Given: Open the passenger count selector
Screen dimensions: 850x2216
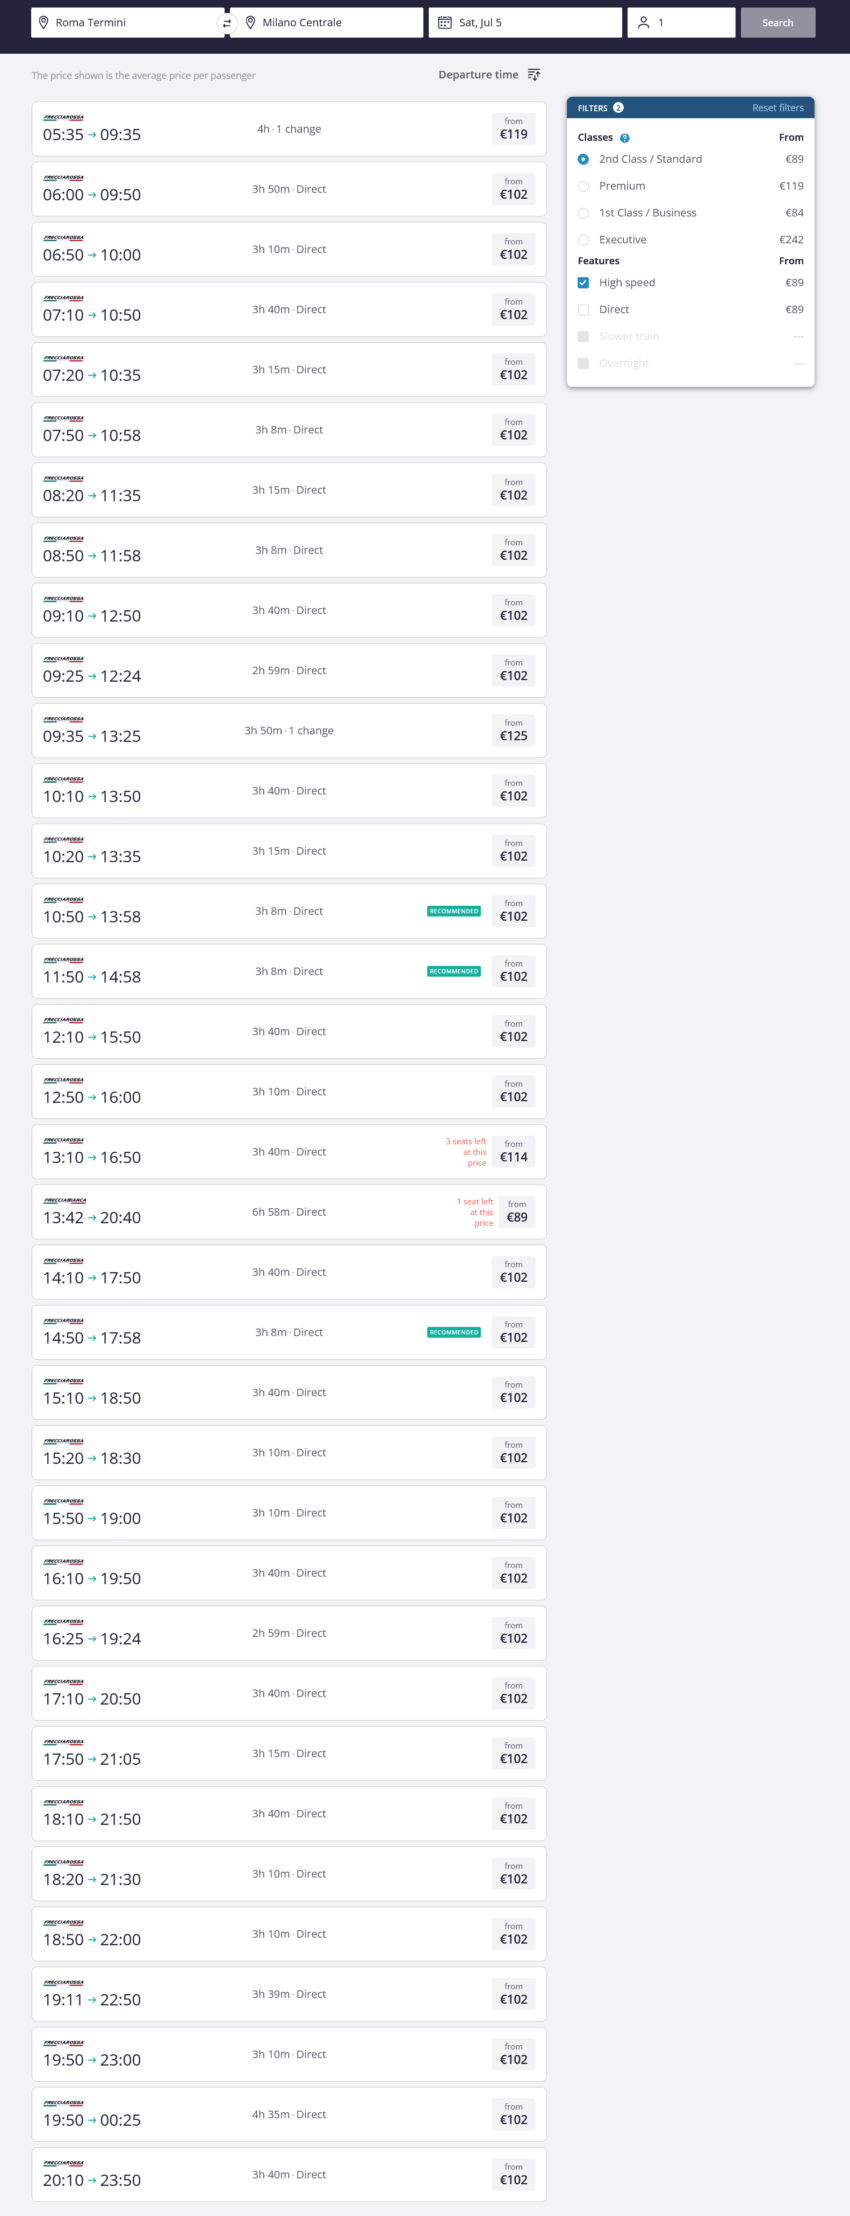Looking at the screenshot, I should click(682, 23).
